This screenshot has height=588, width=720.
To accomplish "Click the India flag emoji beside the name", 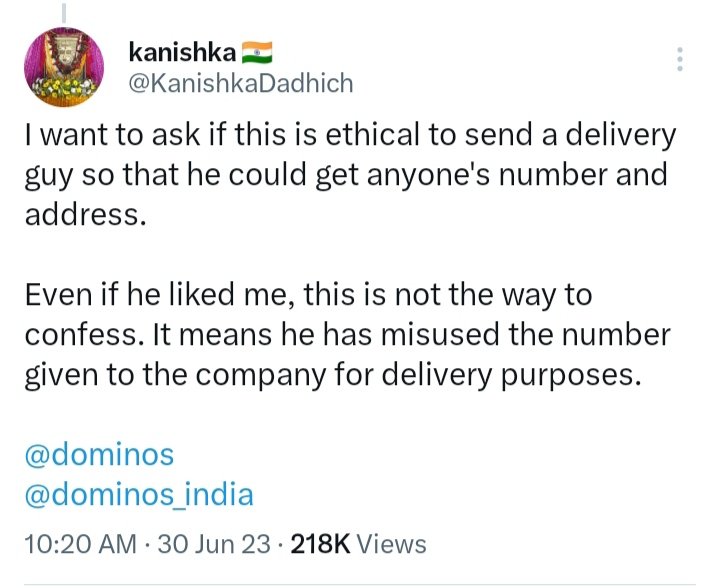I will [257, 51].
